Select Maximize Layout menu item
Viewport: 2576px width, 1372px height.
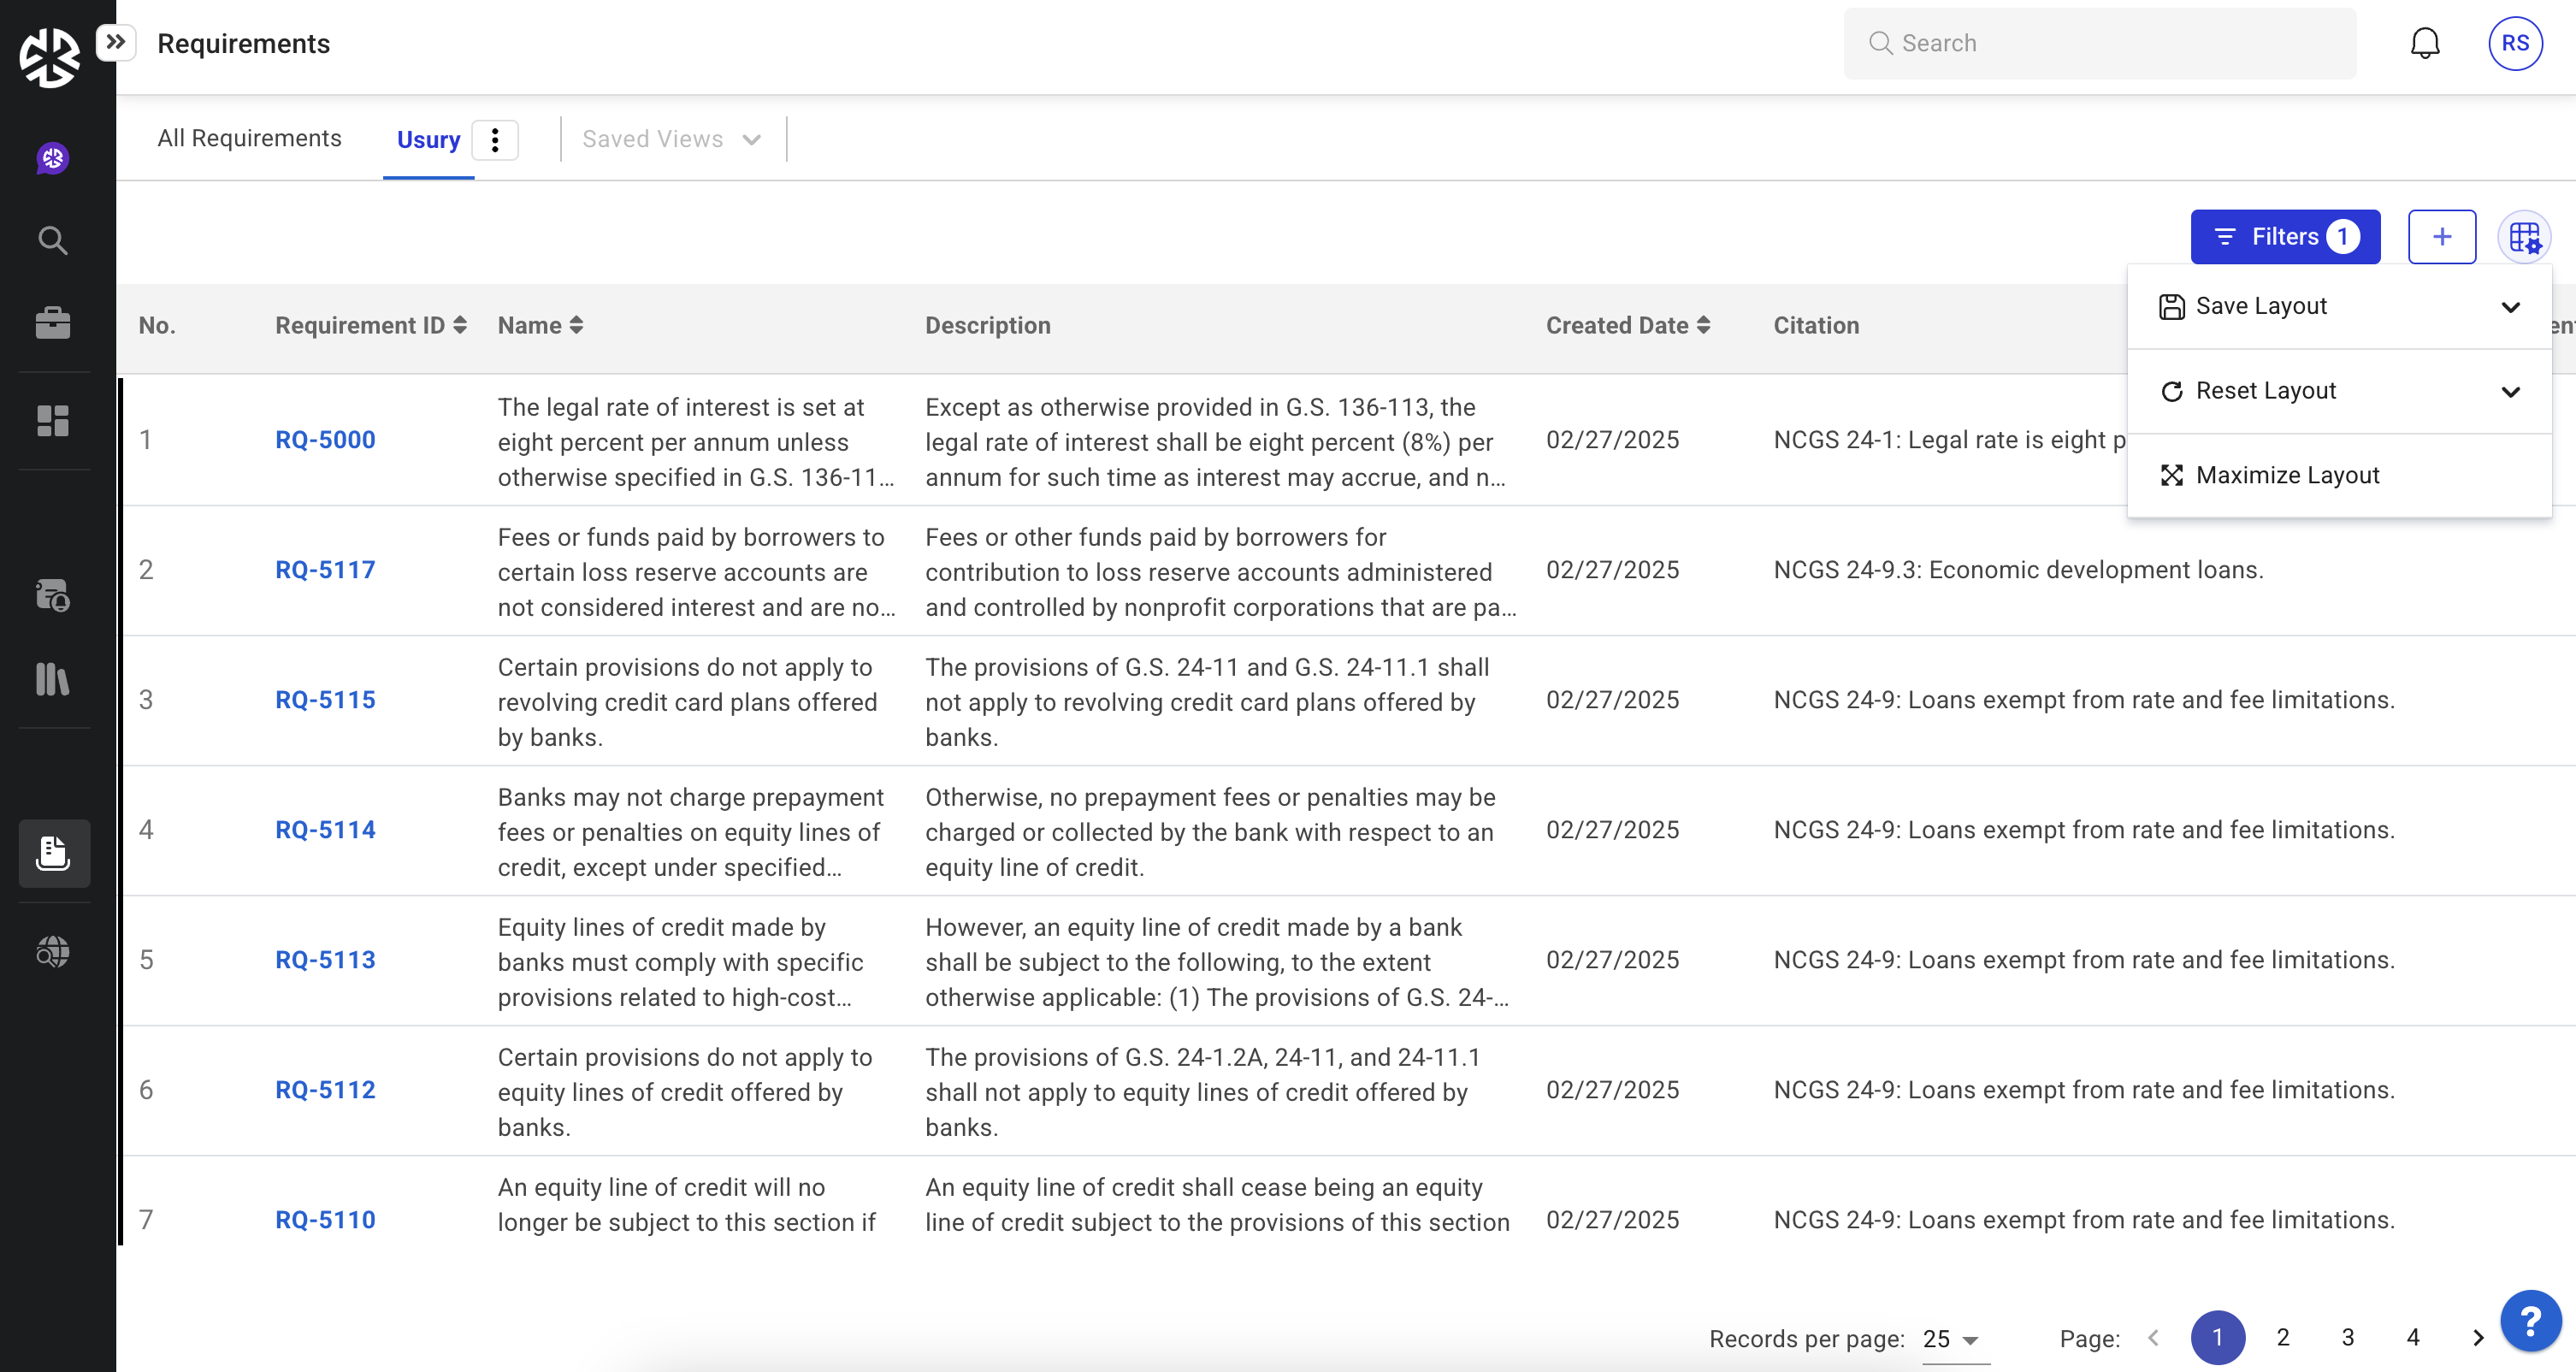(x=2287, y=475)
